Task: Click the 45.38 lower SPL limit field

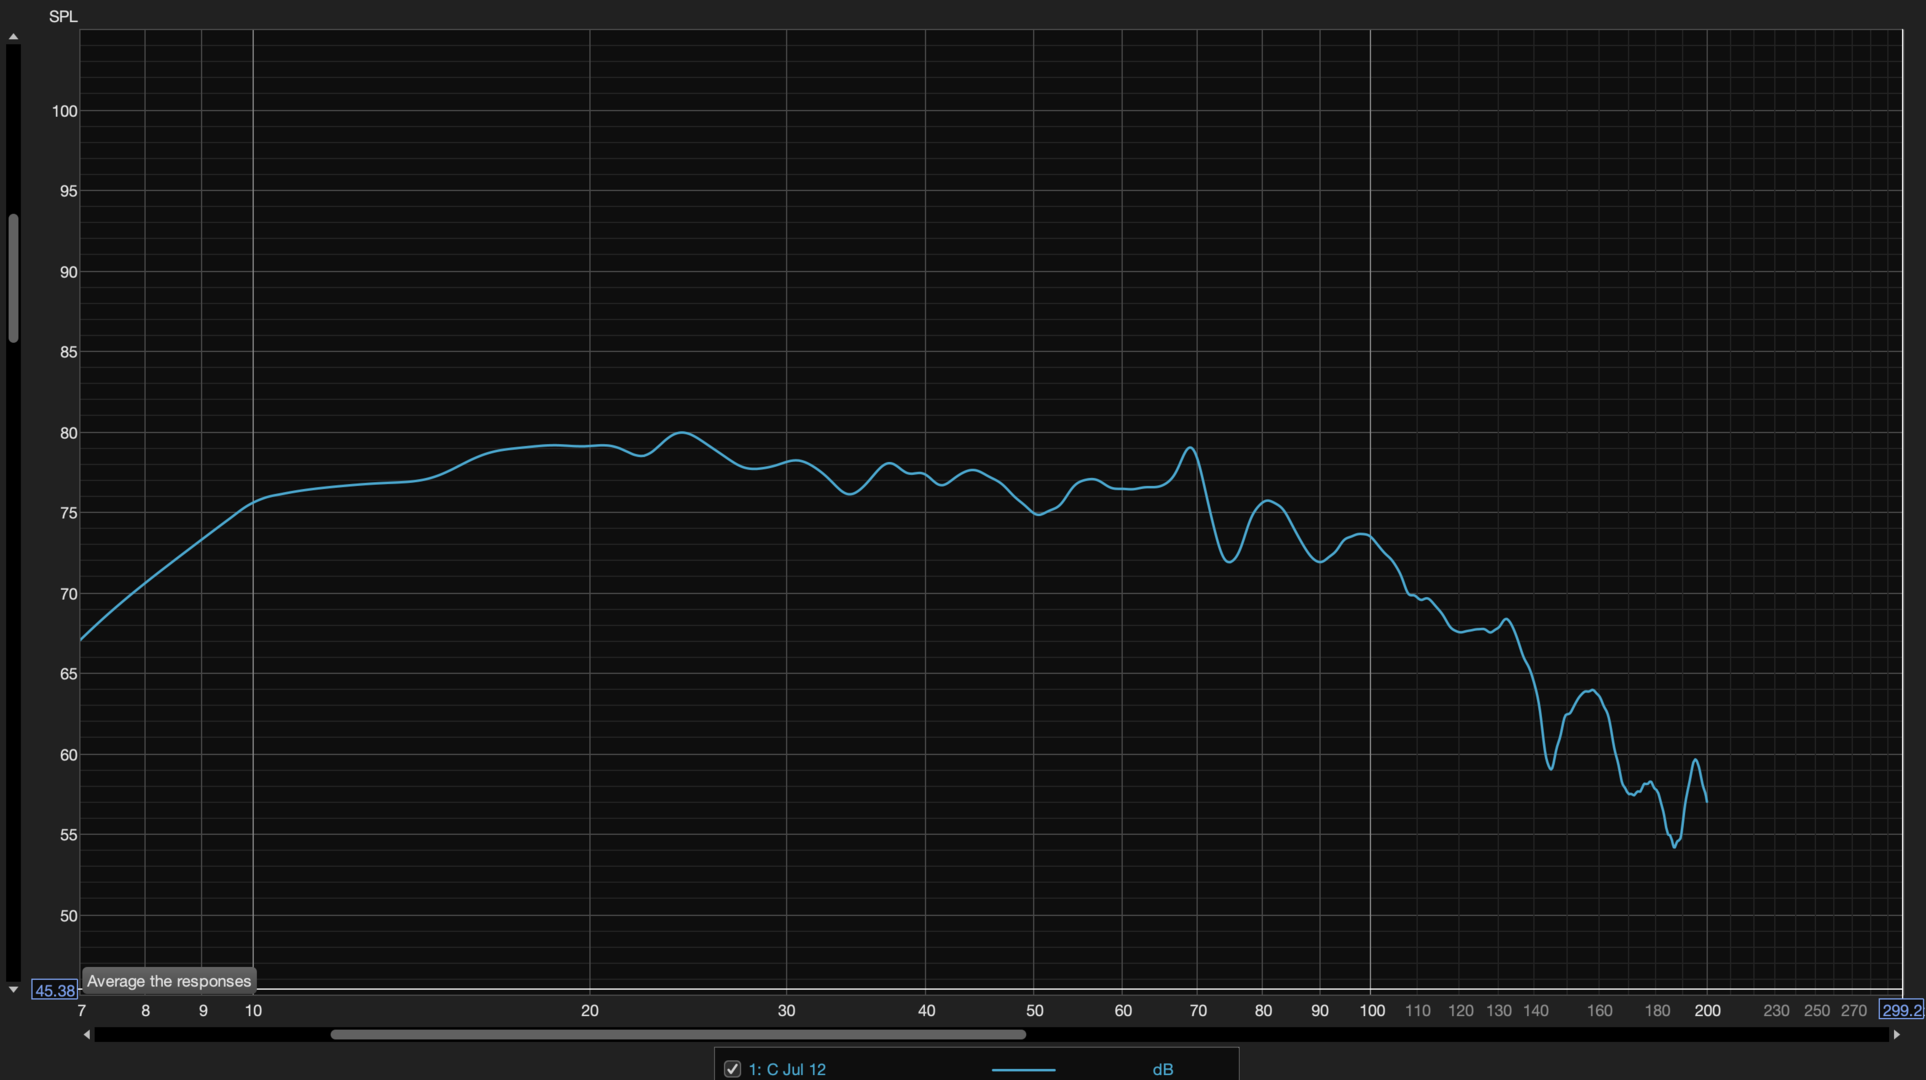Action: tap(54, 990)
